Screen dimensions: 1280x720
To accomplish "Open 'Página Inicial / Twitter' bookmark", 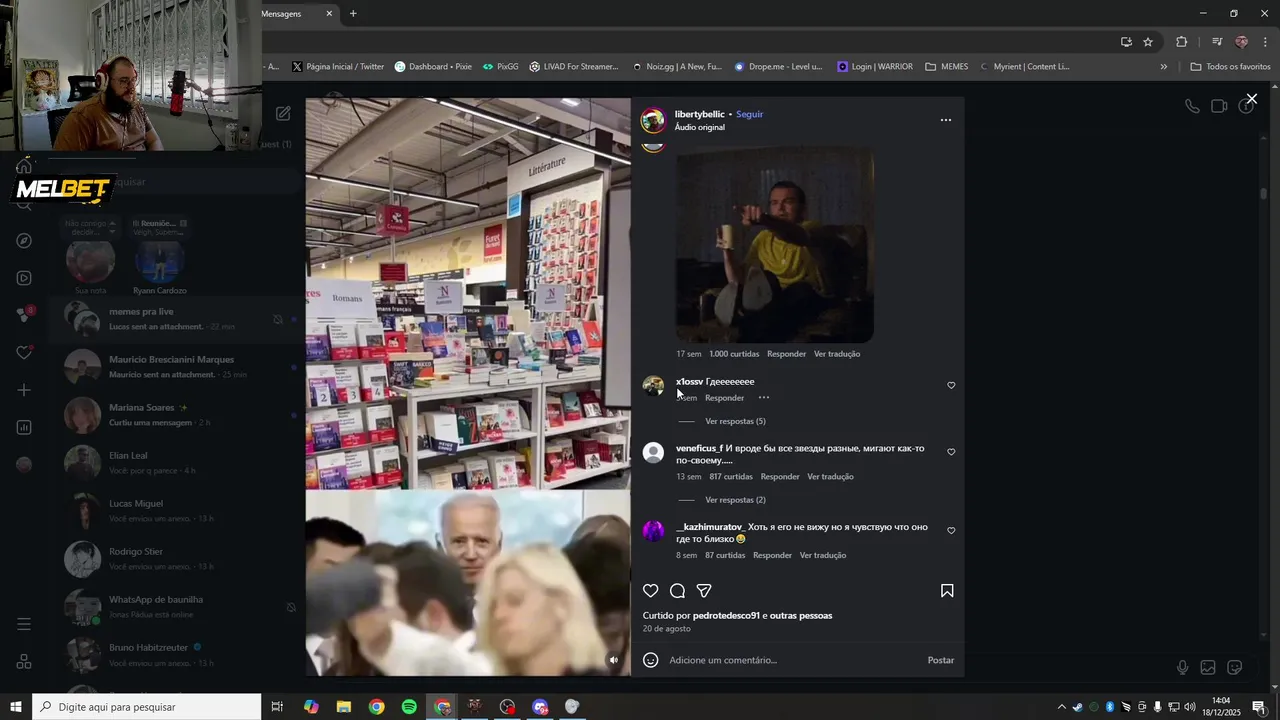I will tap(338, 67).
